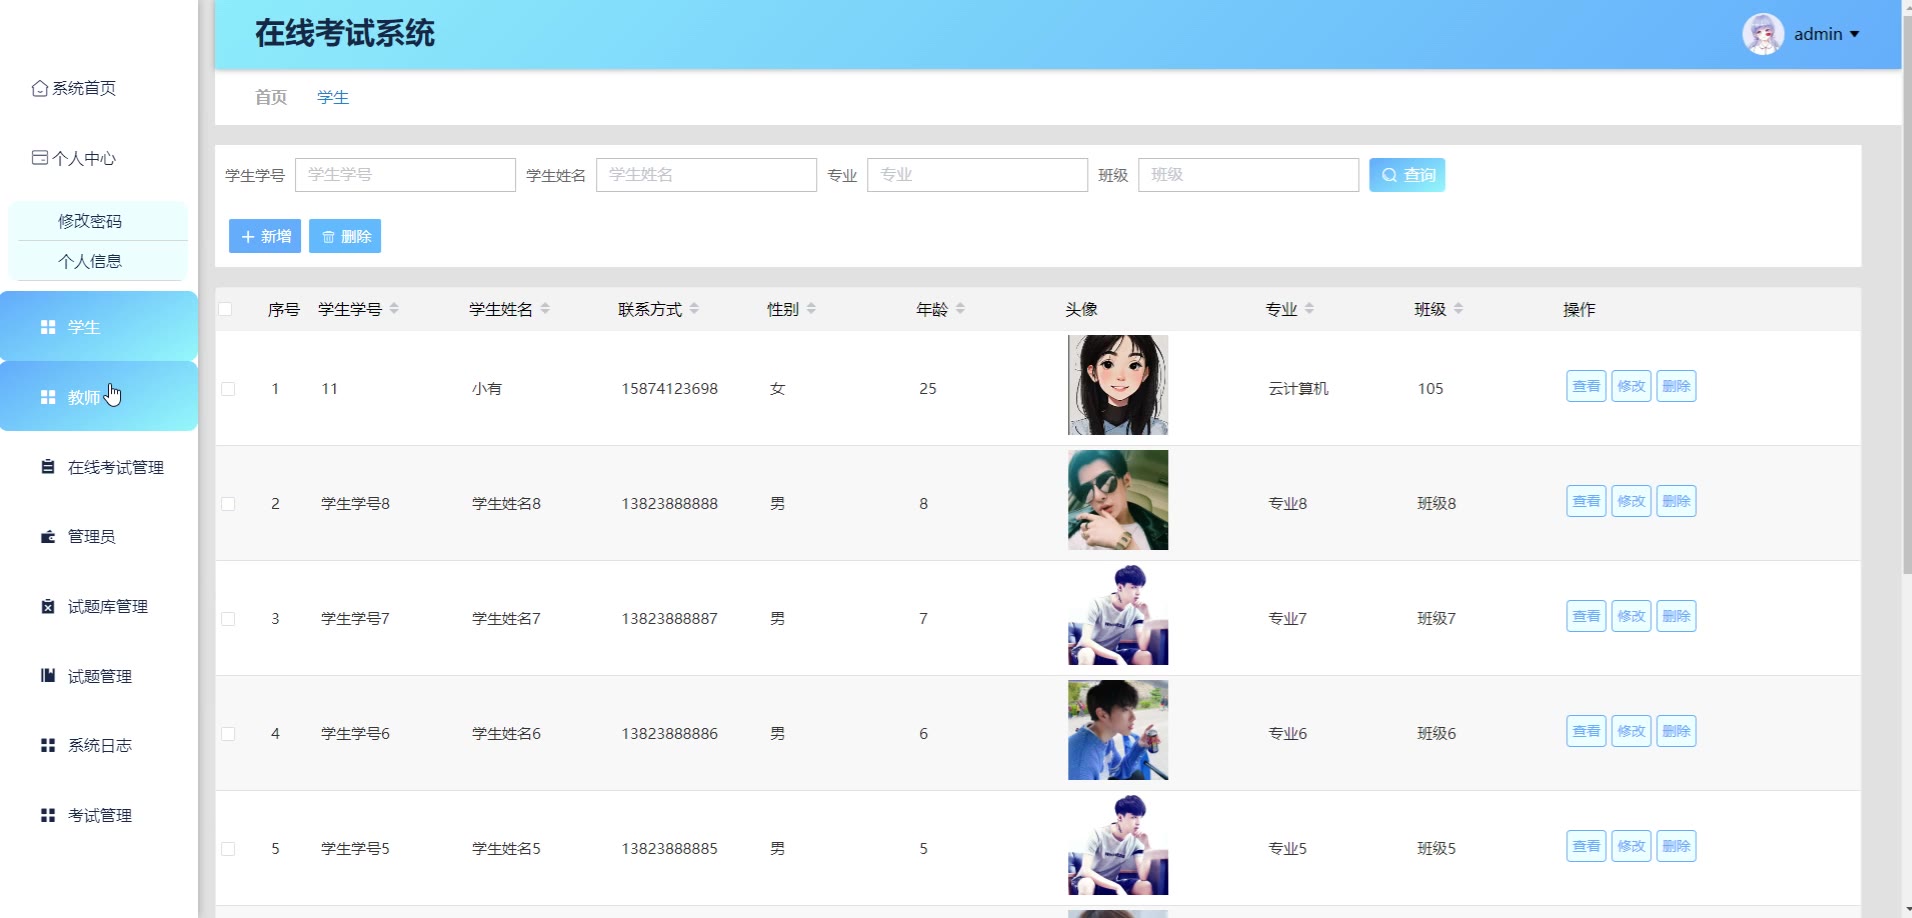This screenshot has height=918, width=1912.
Task: Sort table by 年龄 column arrows
Action: tap(960, 309)
